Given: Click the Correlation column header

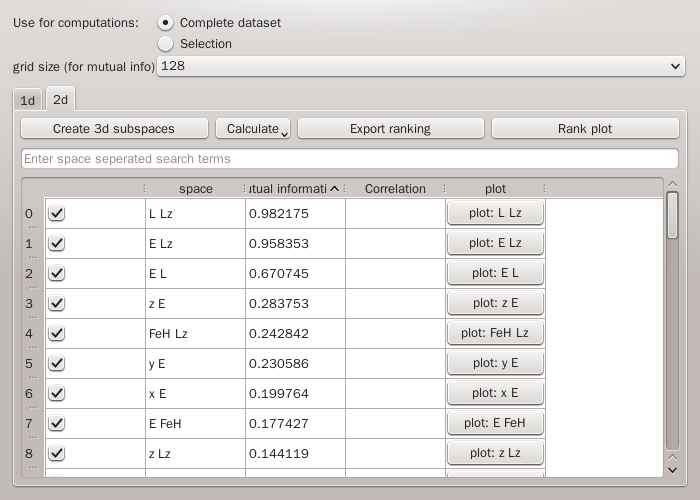Looking at the screenshot, I should click(x=395, y=189).
